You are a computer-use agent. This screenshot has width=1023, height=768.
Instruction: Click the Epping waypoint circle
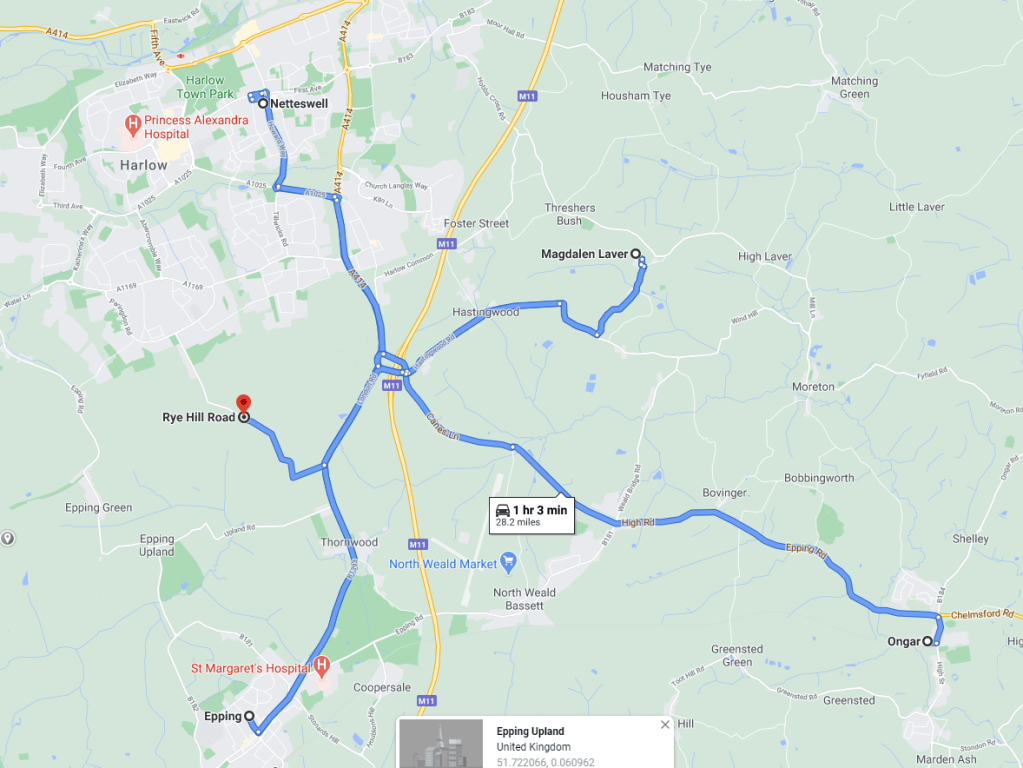coord(249,716)
